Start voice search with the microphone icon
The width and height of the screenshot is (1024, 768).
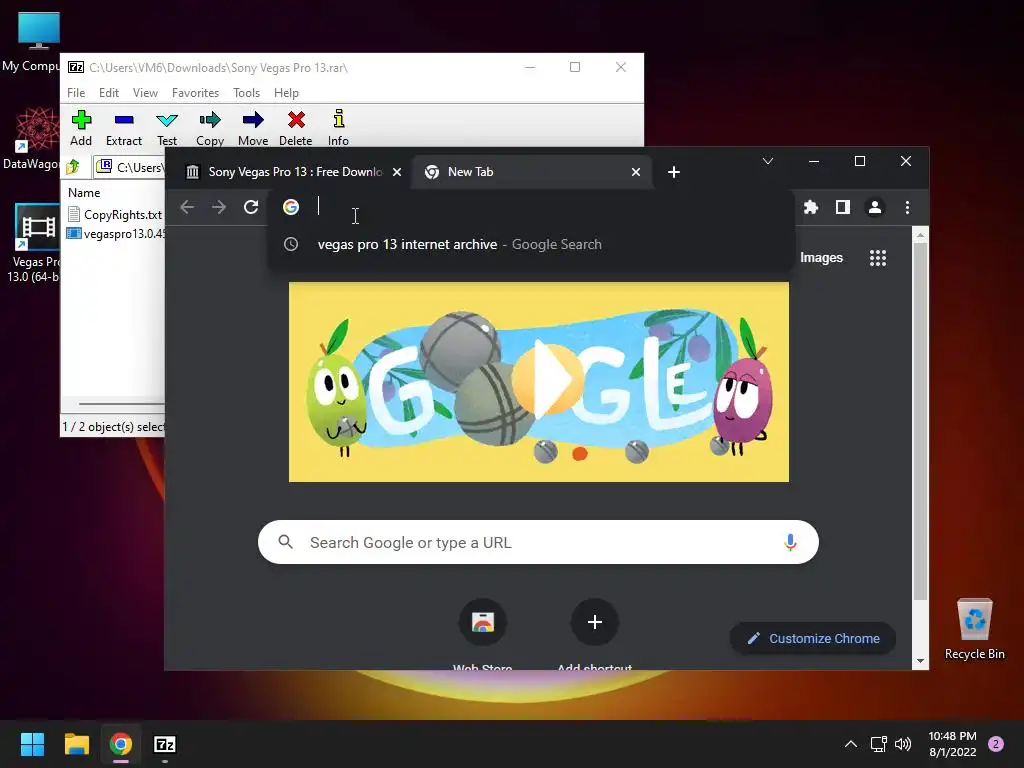coord(790,542)
